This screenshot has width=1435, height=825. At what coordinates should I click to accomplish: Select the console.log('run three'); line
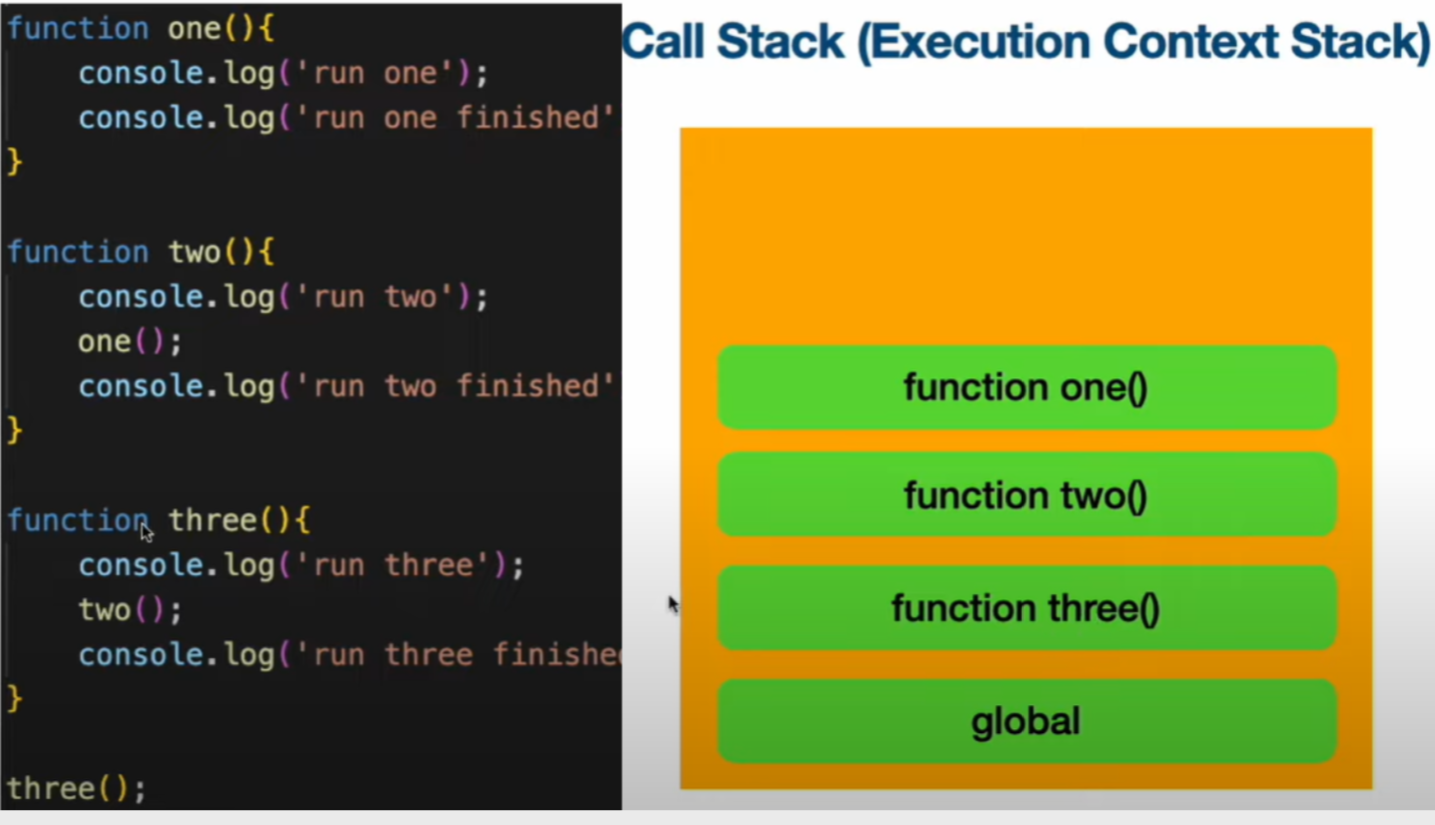click(301, 565)
